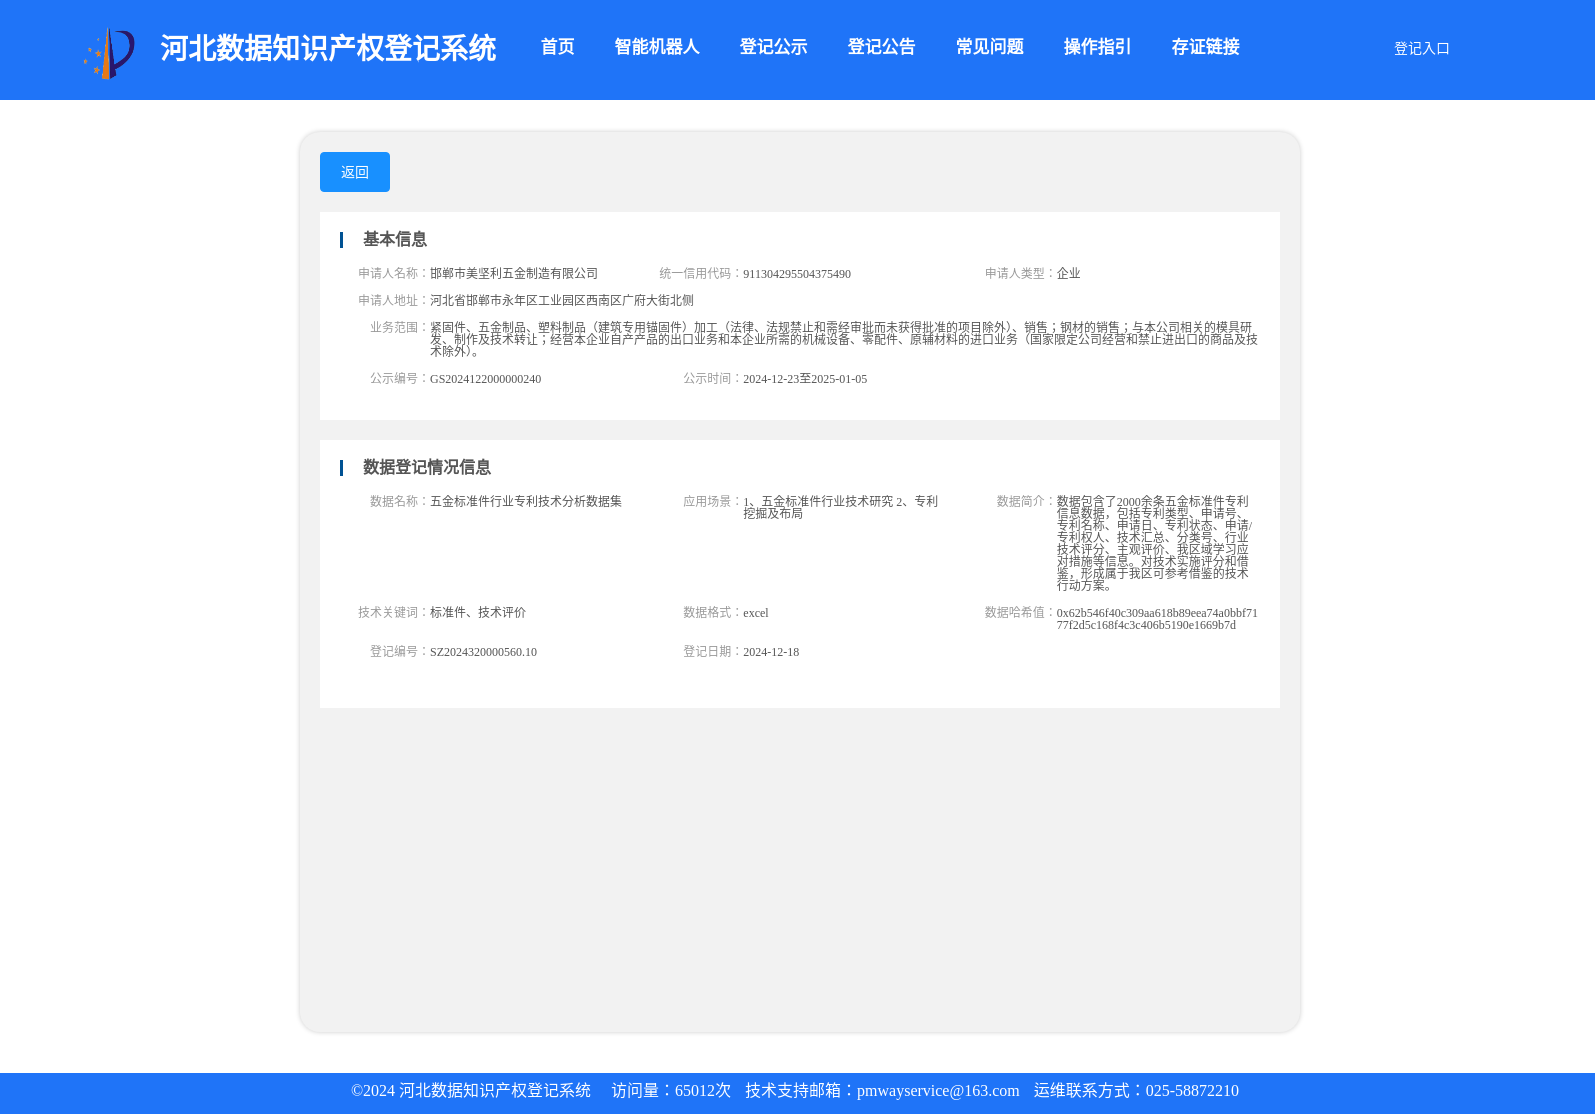The height and width of the screenshot is (1114, 1595).
Task: Go to 登记公告 page
Action: [x=881, y=47]
